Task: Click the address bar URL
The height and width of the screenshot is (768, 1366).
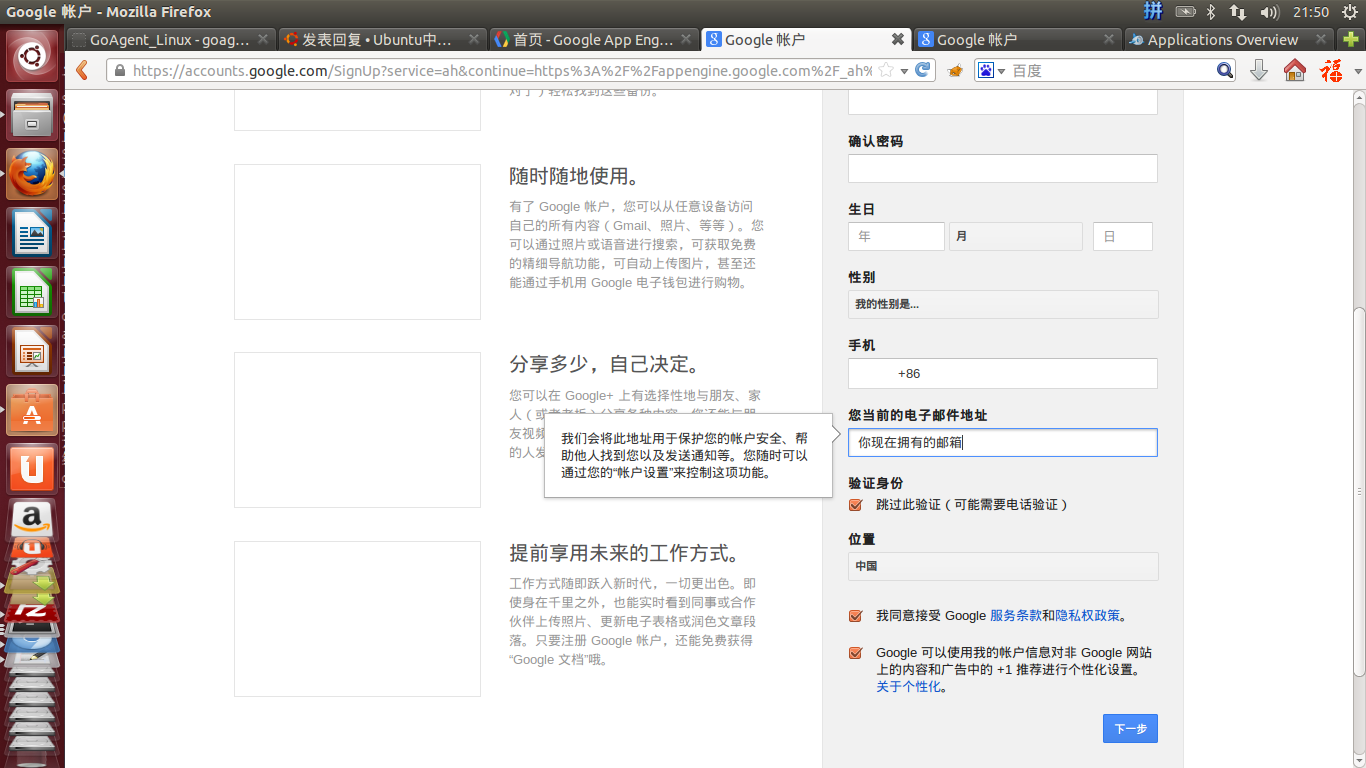Action: tap(502, 71)
